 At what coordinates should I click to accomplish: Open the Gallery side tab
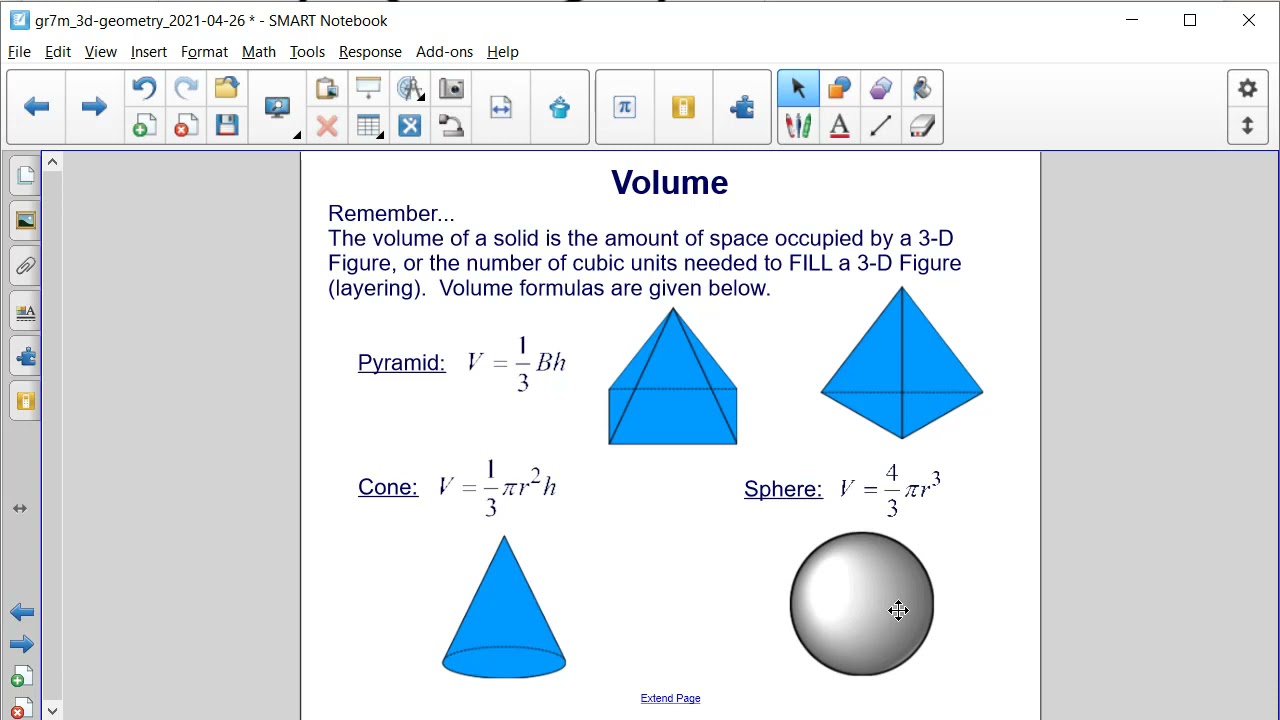click(25, 221)
